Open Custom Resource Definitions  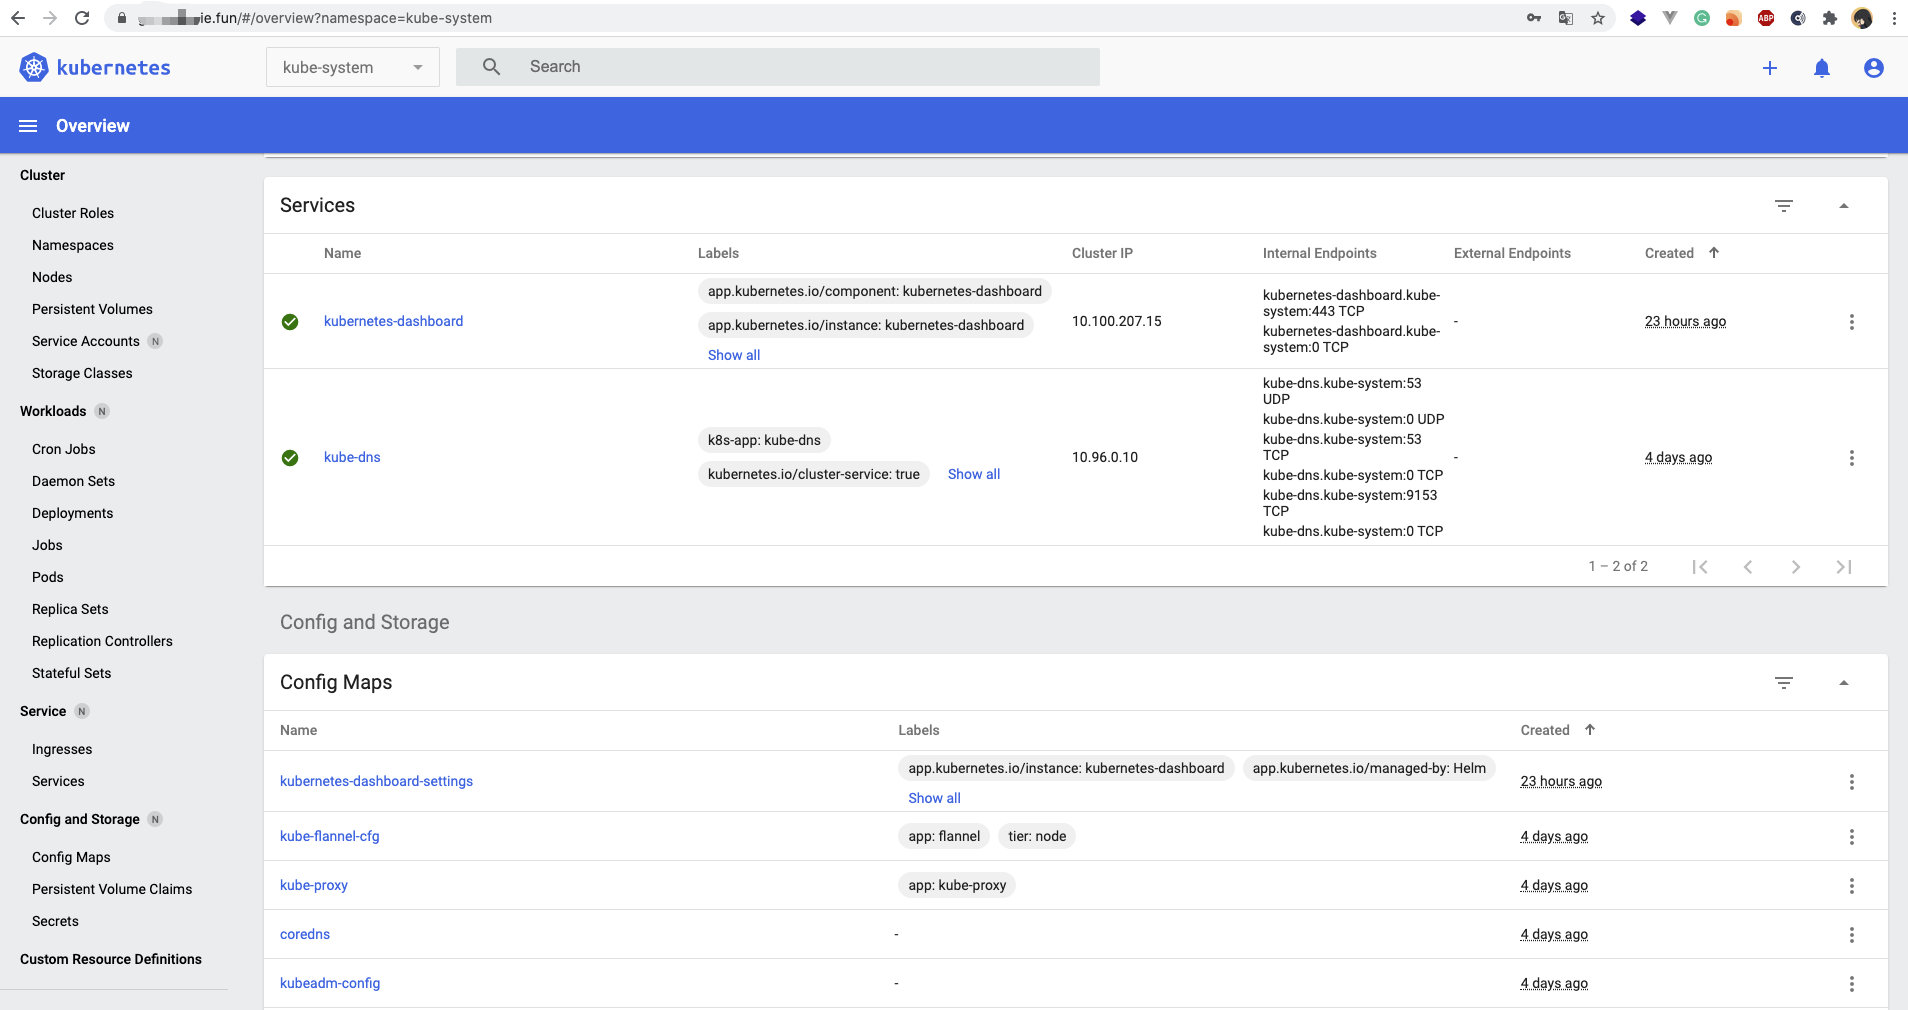pyautogui.click(x=111, y=959)
